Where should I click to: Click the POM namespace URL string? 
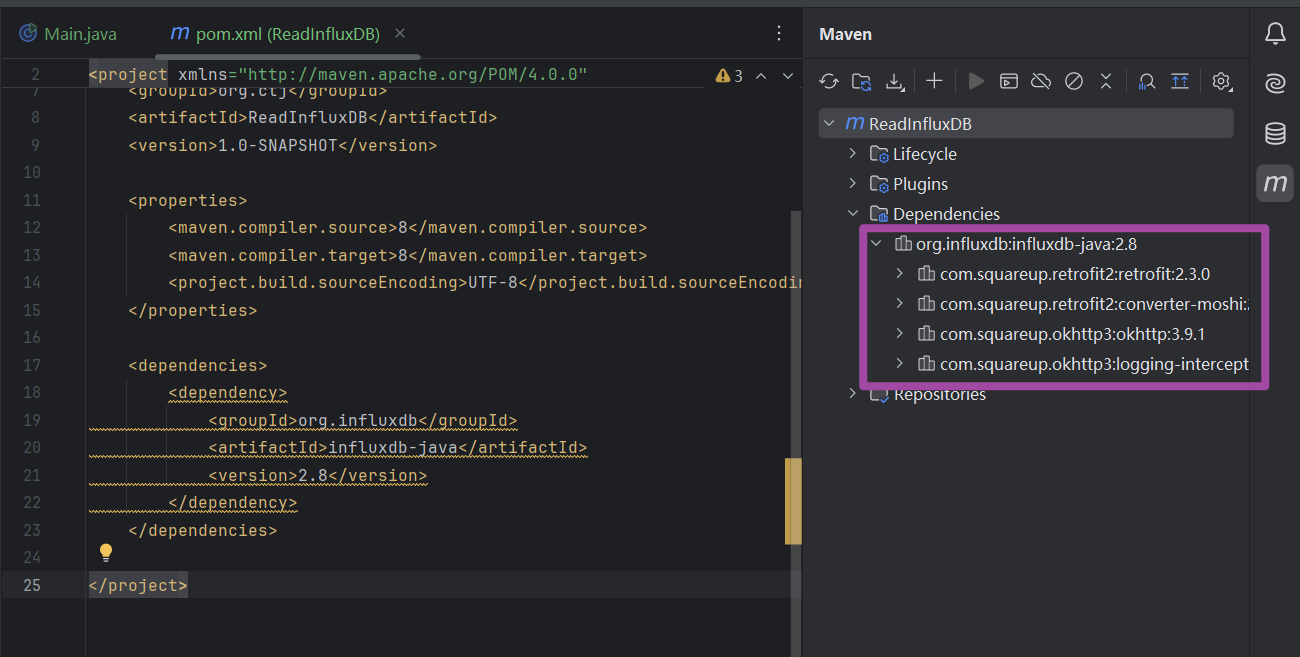413,75
